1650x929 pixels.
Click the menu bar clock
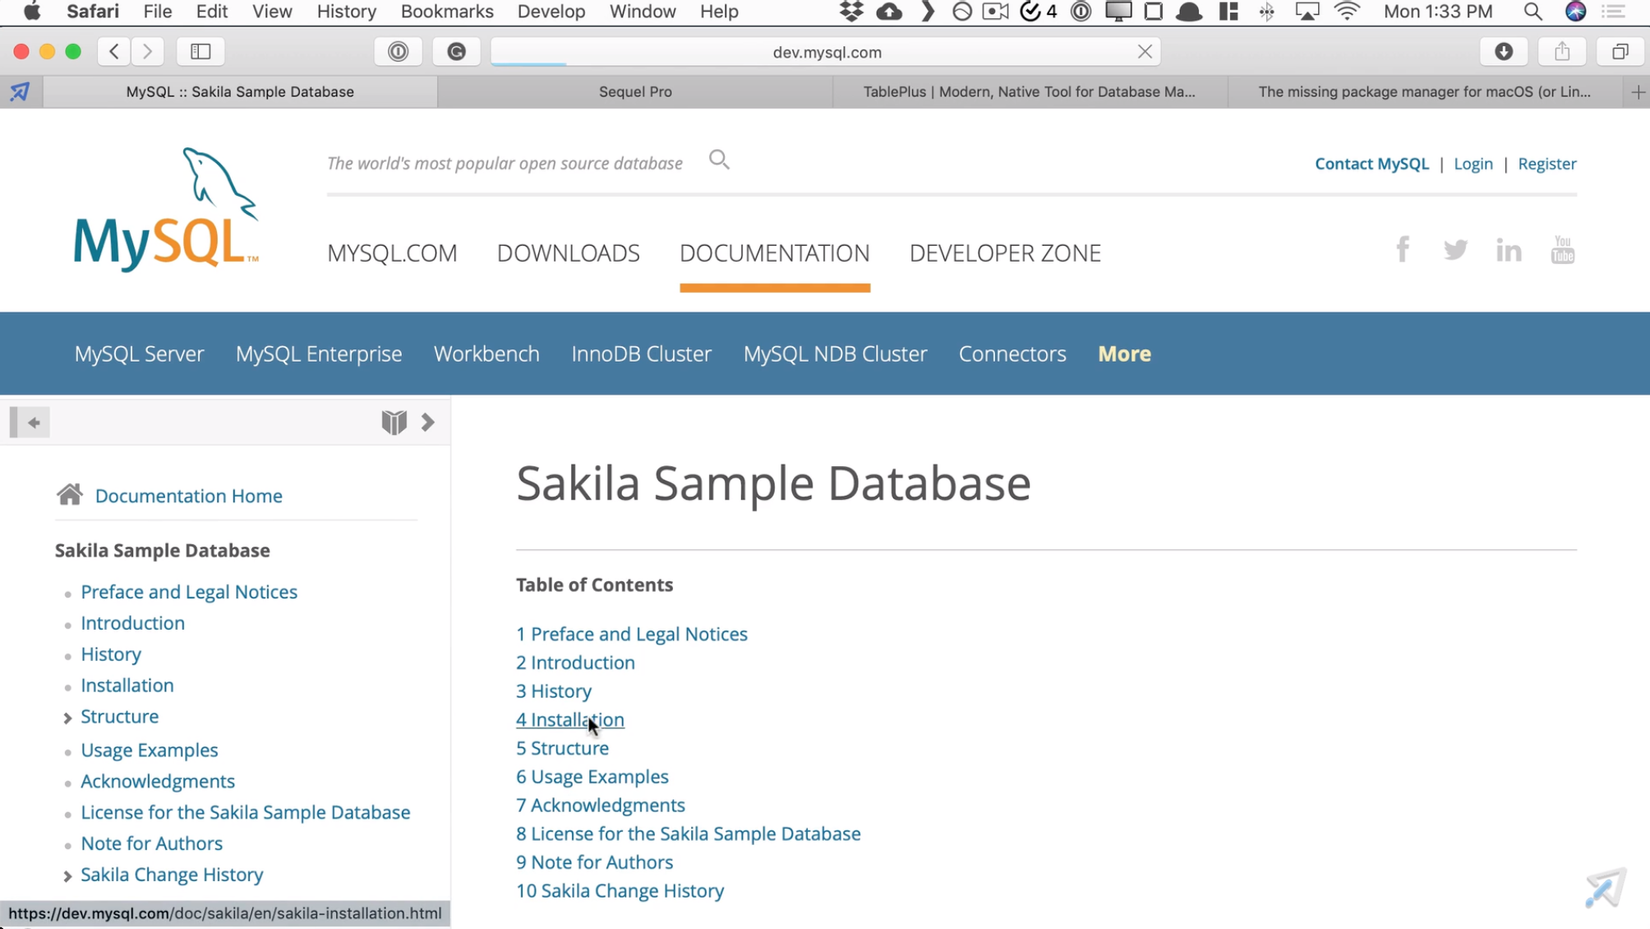coord(1438,12)
